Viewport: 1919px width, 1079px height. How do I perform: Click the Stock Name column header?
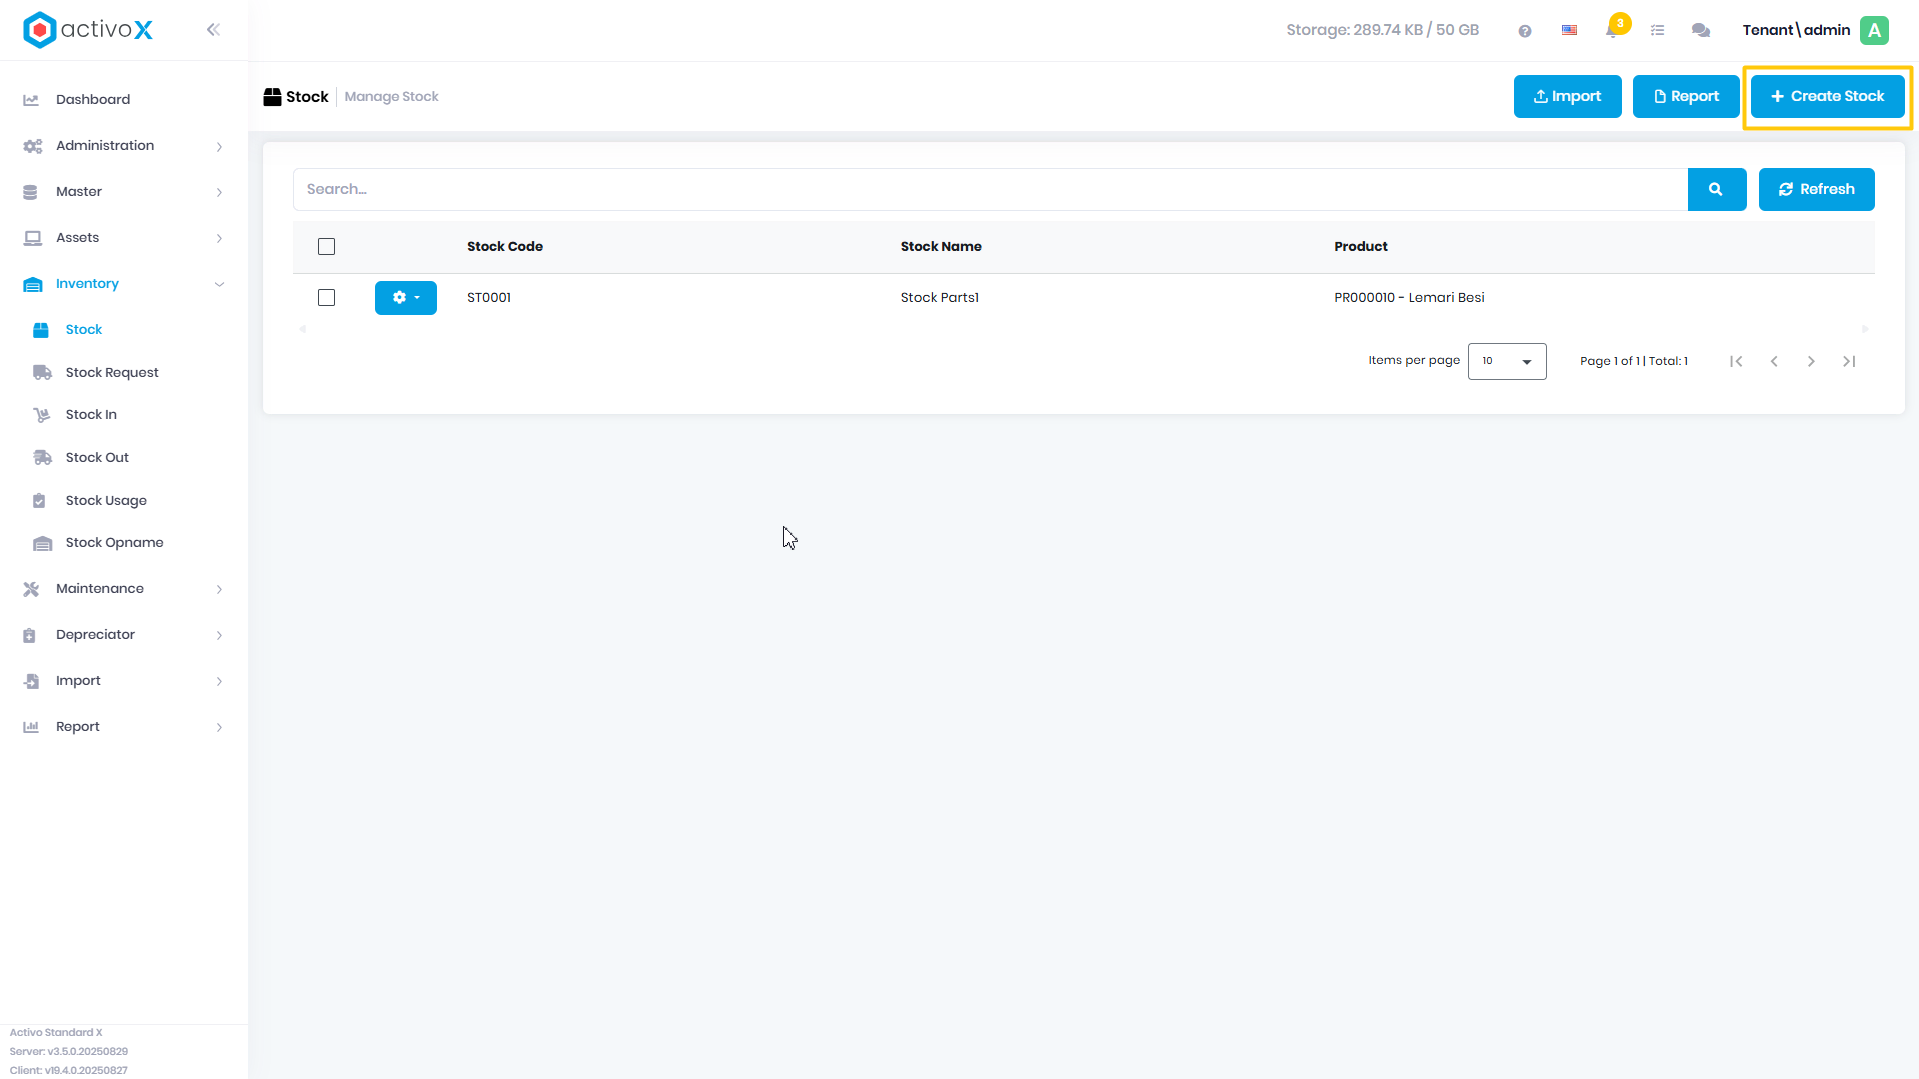pos(941,246)
